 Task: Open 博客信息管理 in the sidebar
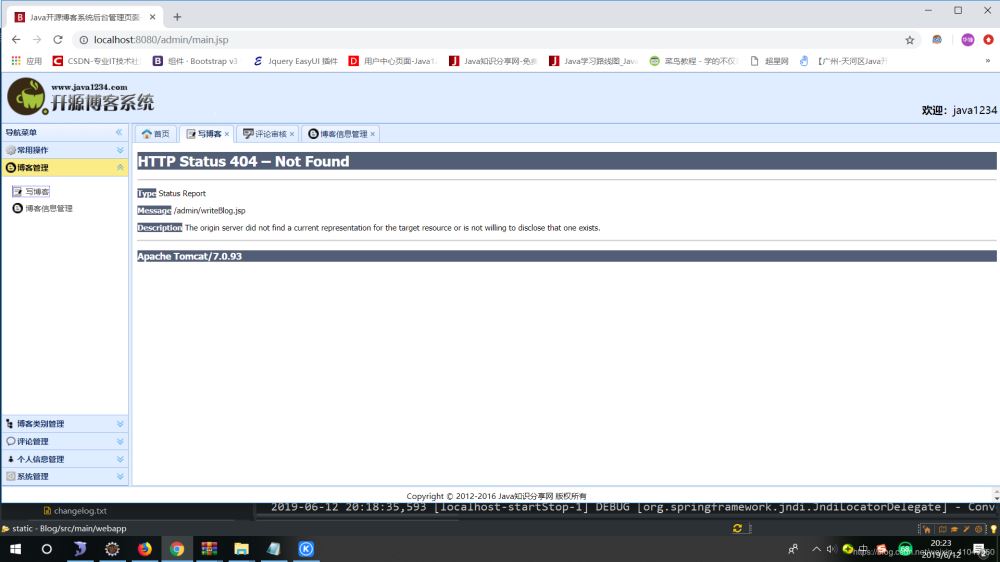pos(48,209)
